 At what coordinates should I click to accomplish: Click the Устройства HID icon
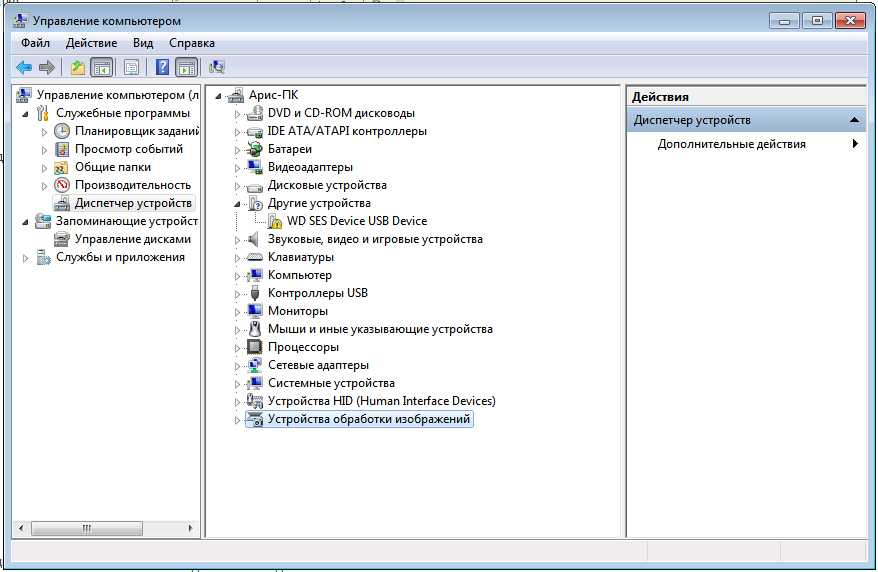click(255, 401)
